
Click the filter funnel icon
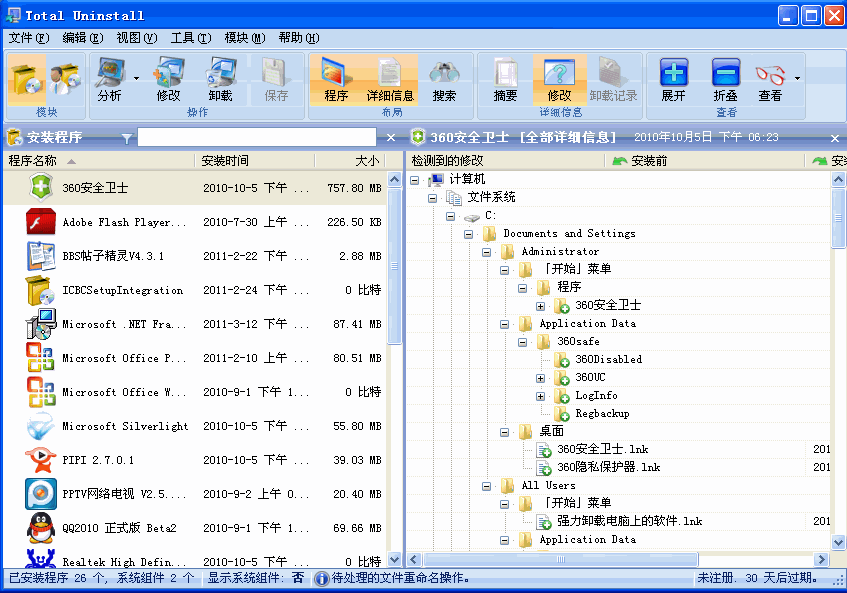pyautogui.click(x=127, y=138)
